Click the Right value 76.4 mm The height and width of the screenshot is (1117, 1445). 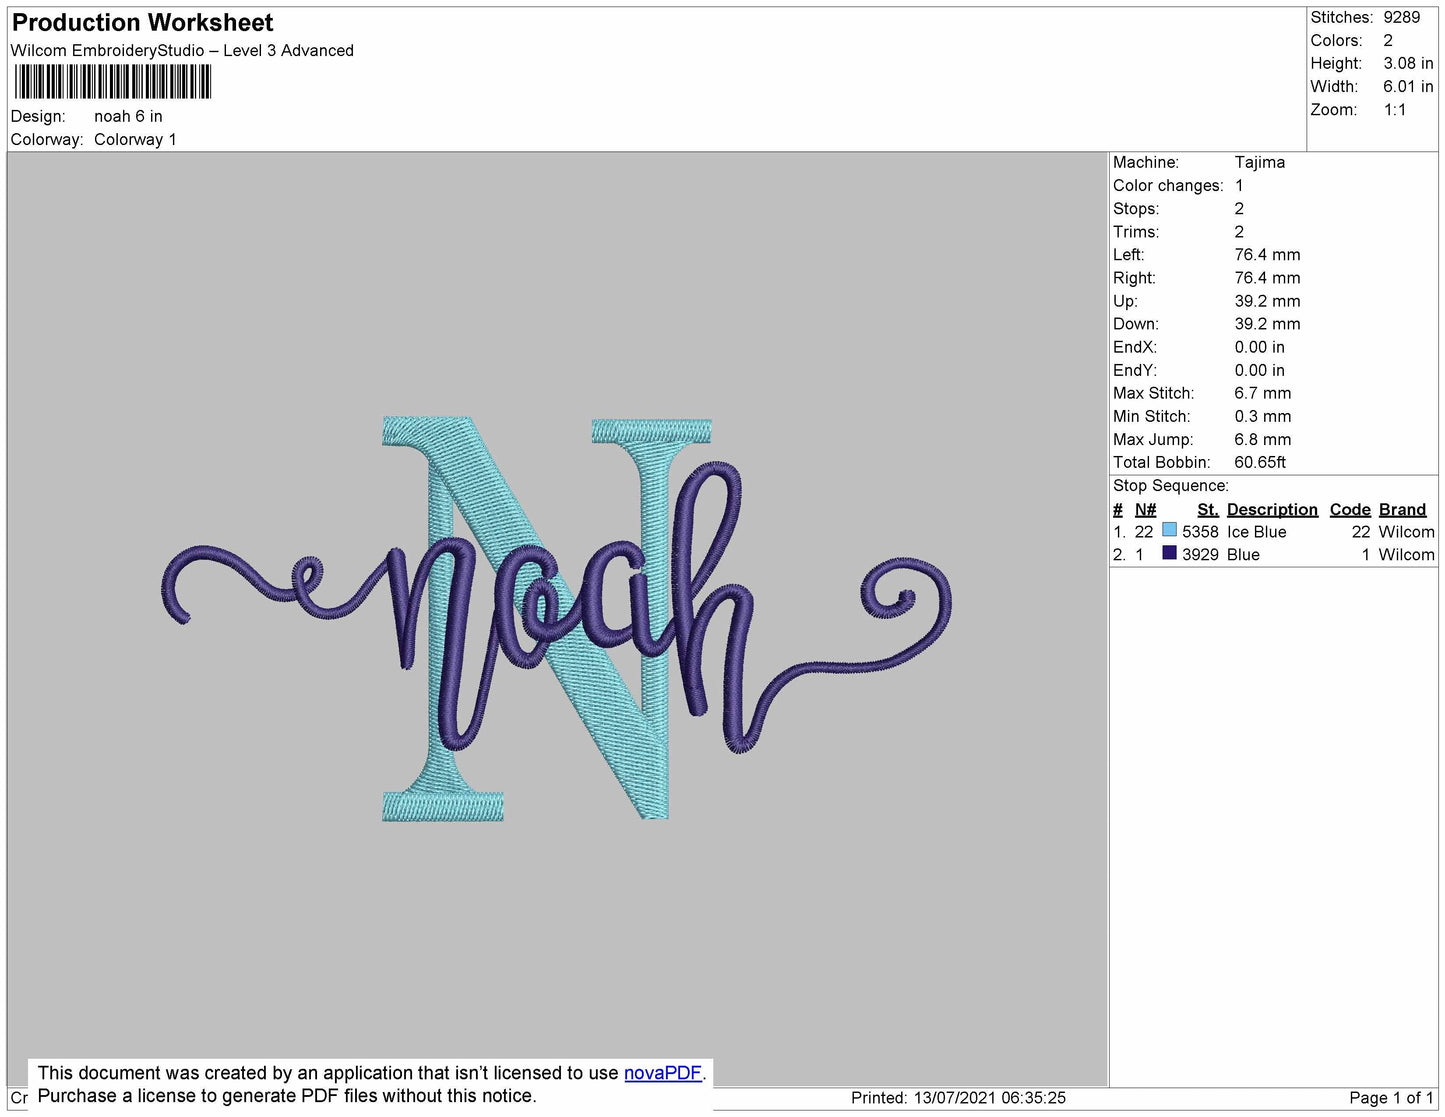[x=1267, y=278]
